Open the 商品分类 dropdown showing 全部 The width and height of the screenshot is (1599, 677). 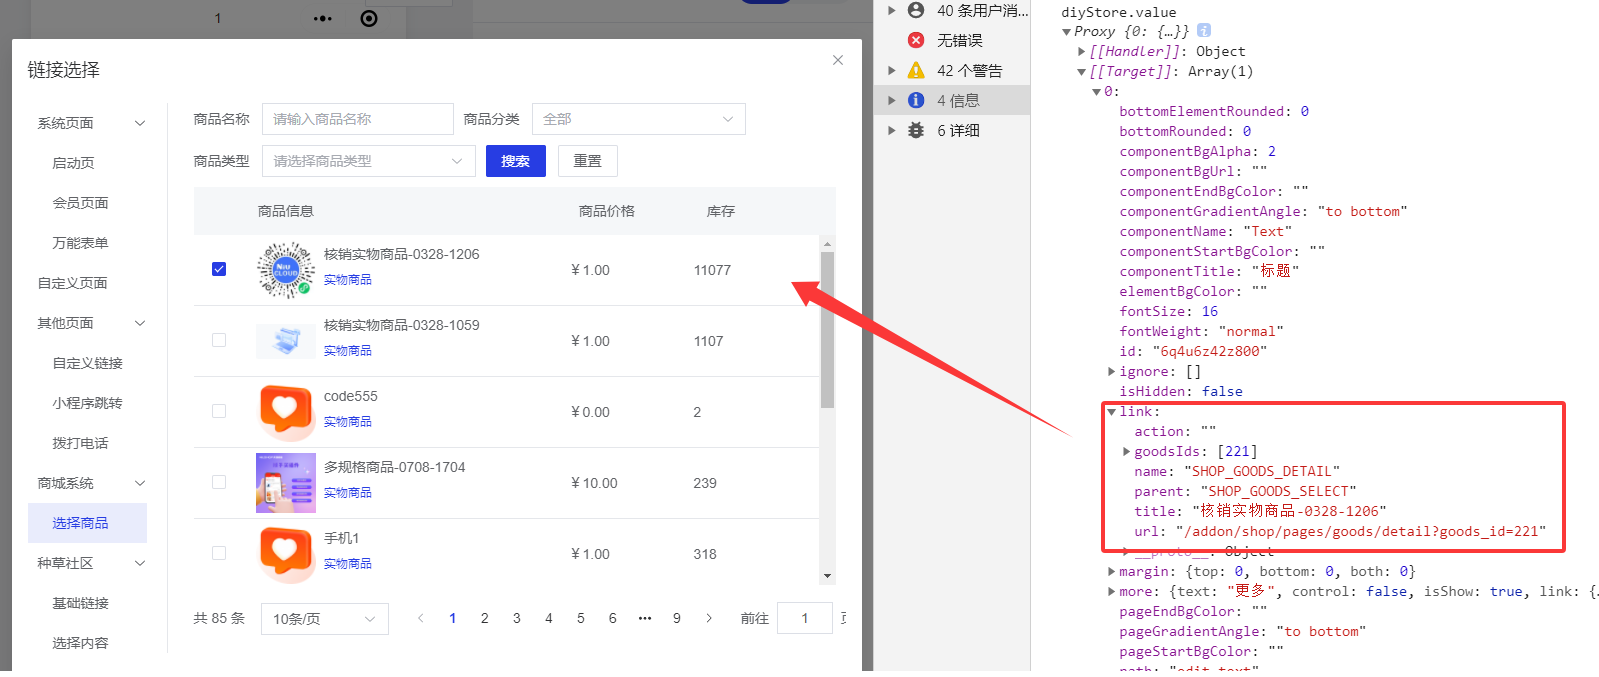coord(638,119)
